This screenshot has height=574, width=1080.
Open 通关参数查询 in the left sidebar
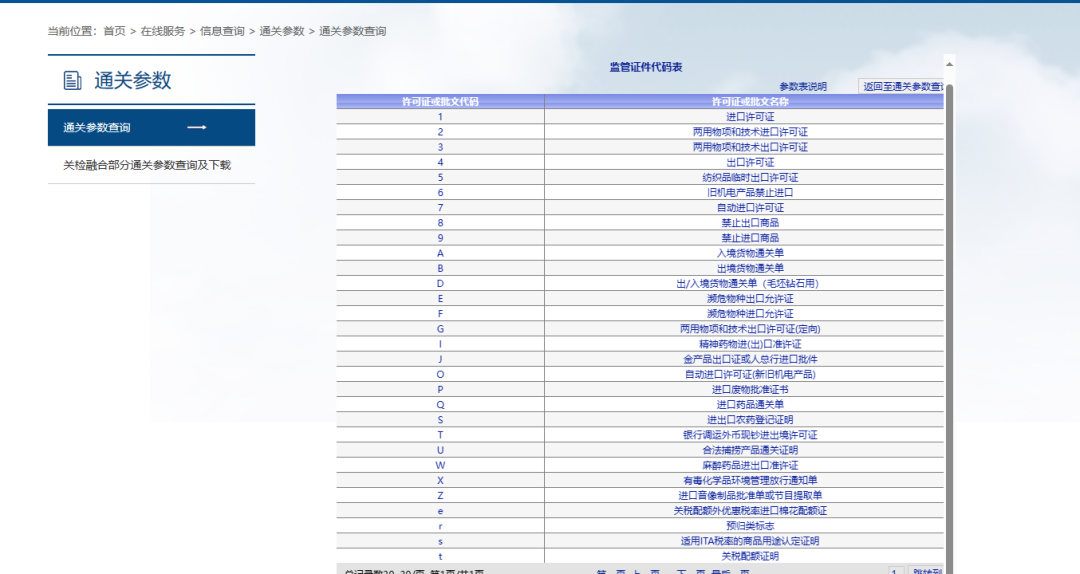[x=97, y=127]
